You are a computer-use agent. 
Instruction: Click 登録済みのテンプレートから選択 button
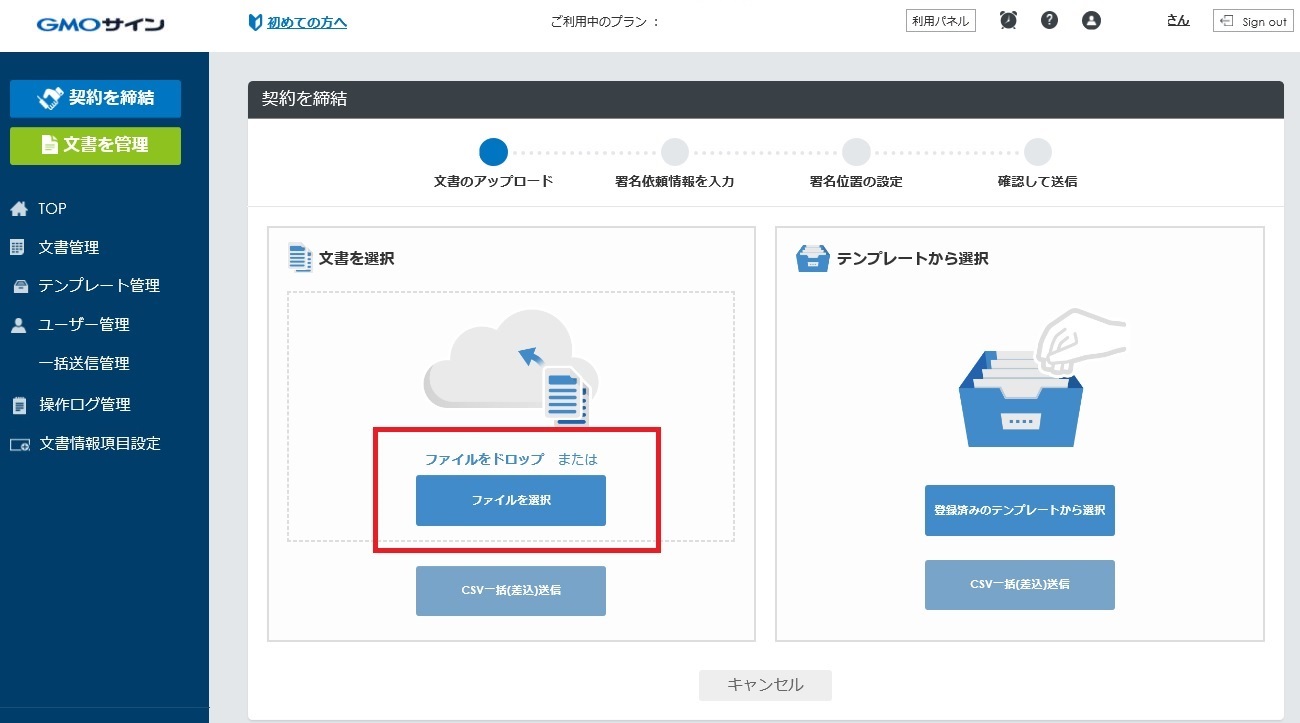coord(1019,510)
